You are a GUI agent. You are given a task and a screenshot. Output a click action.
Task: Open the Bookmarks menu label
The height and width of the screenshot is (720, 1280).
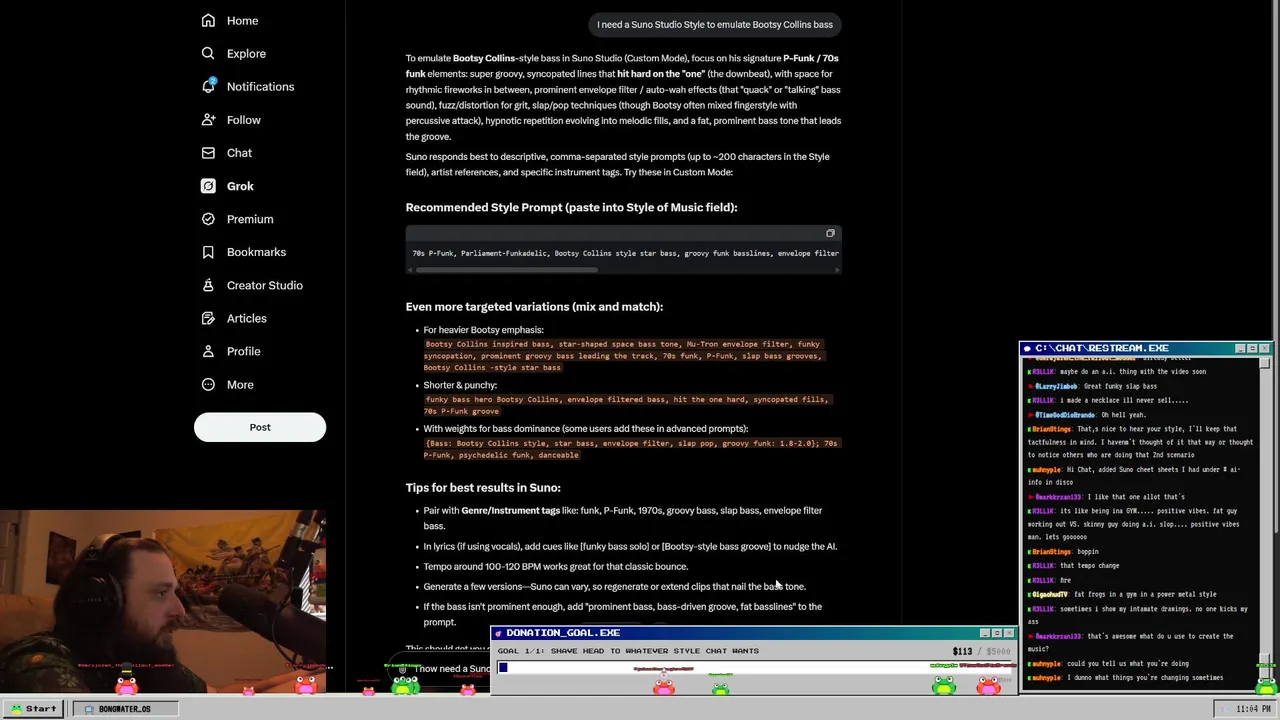coord(256,251)
